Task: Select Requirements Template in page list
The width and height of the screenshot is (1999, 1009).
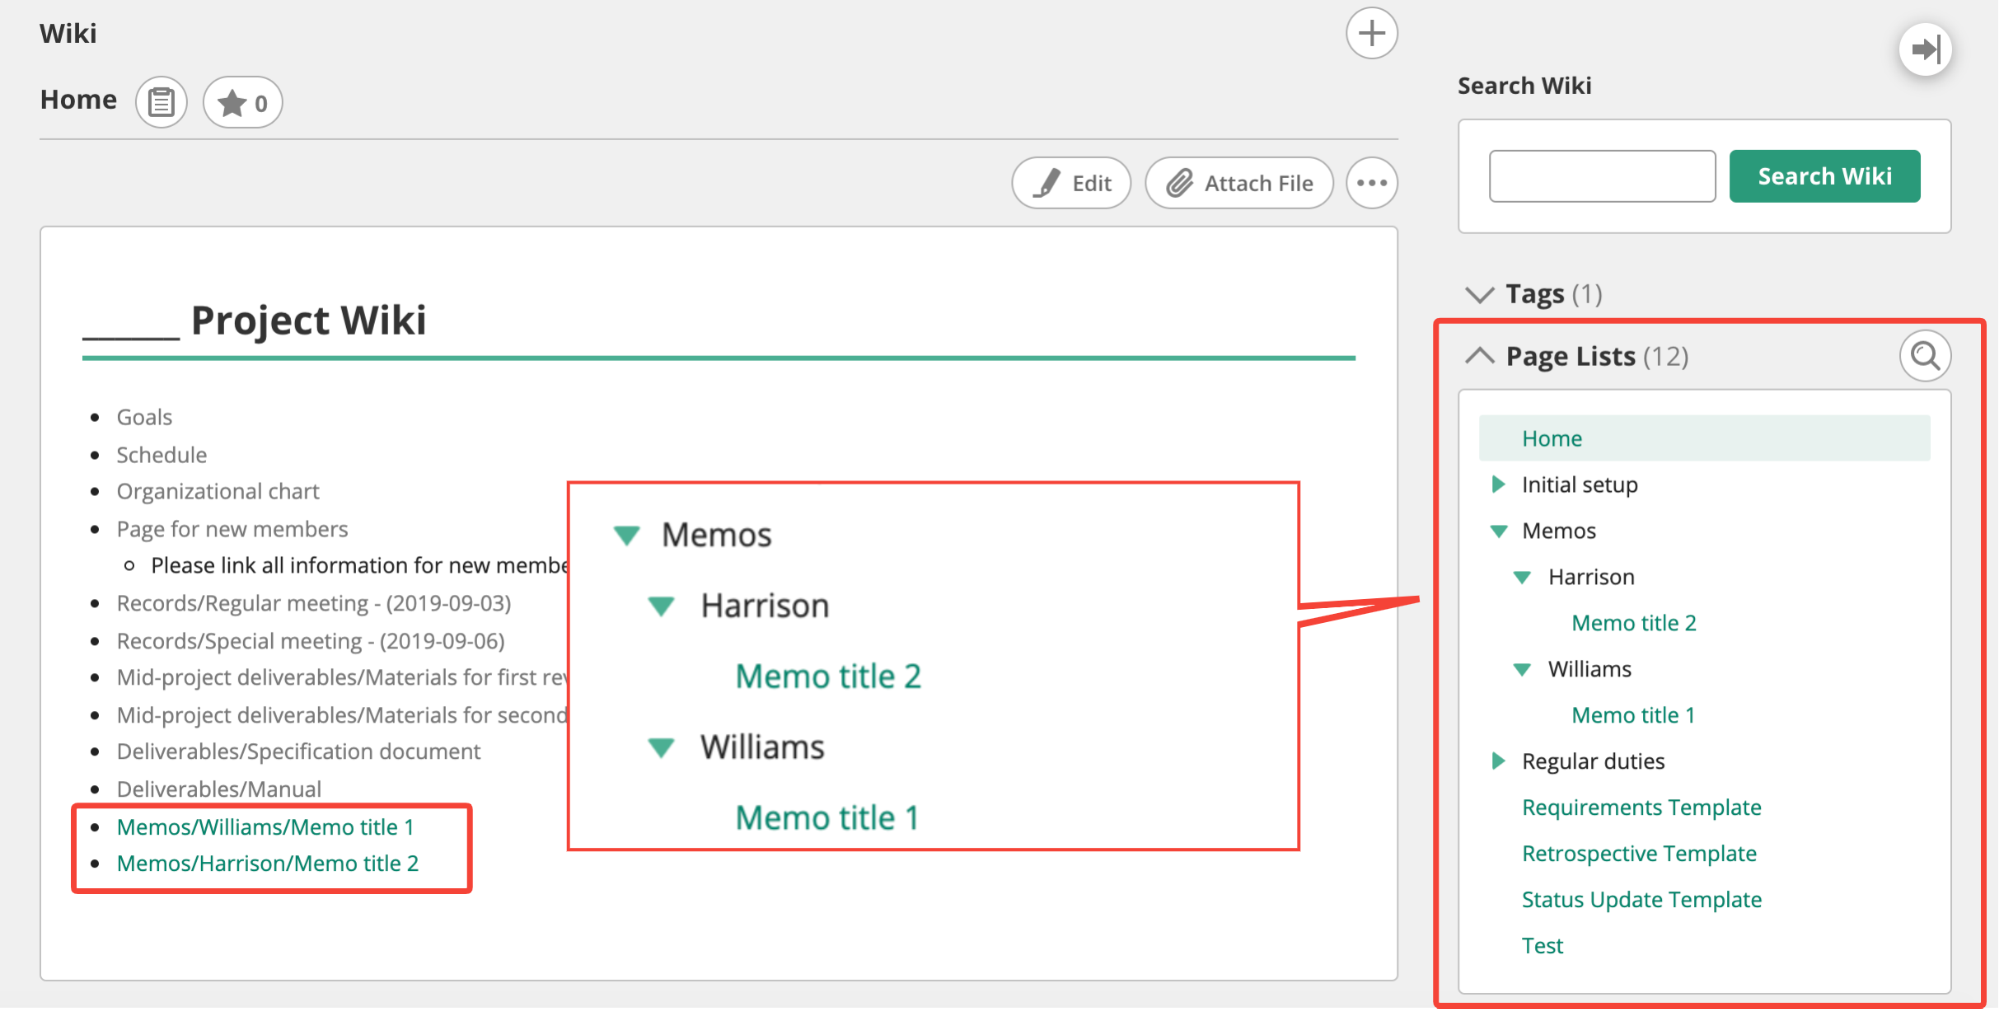Action: pyautogui.click(x=1641, y=807)
